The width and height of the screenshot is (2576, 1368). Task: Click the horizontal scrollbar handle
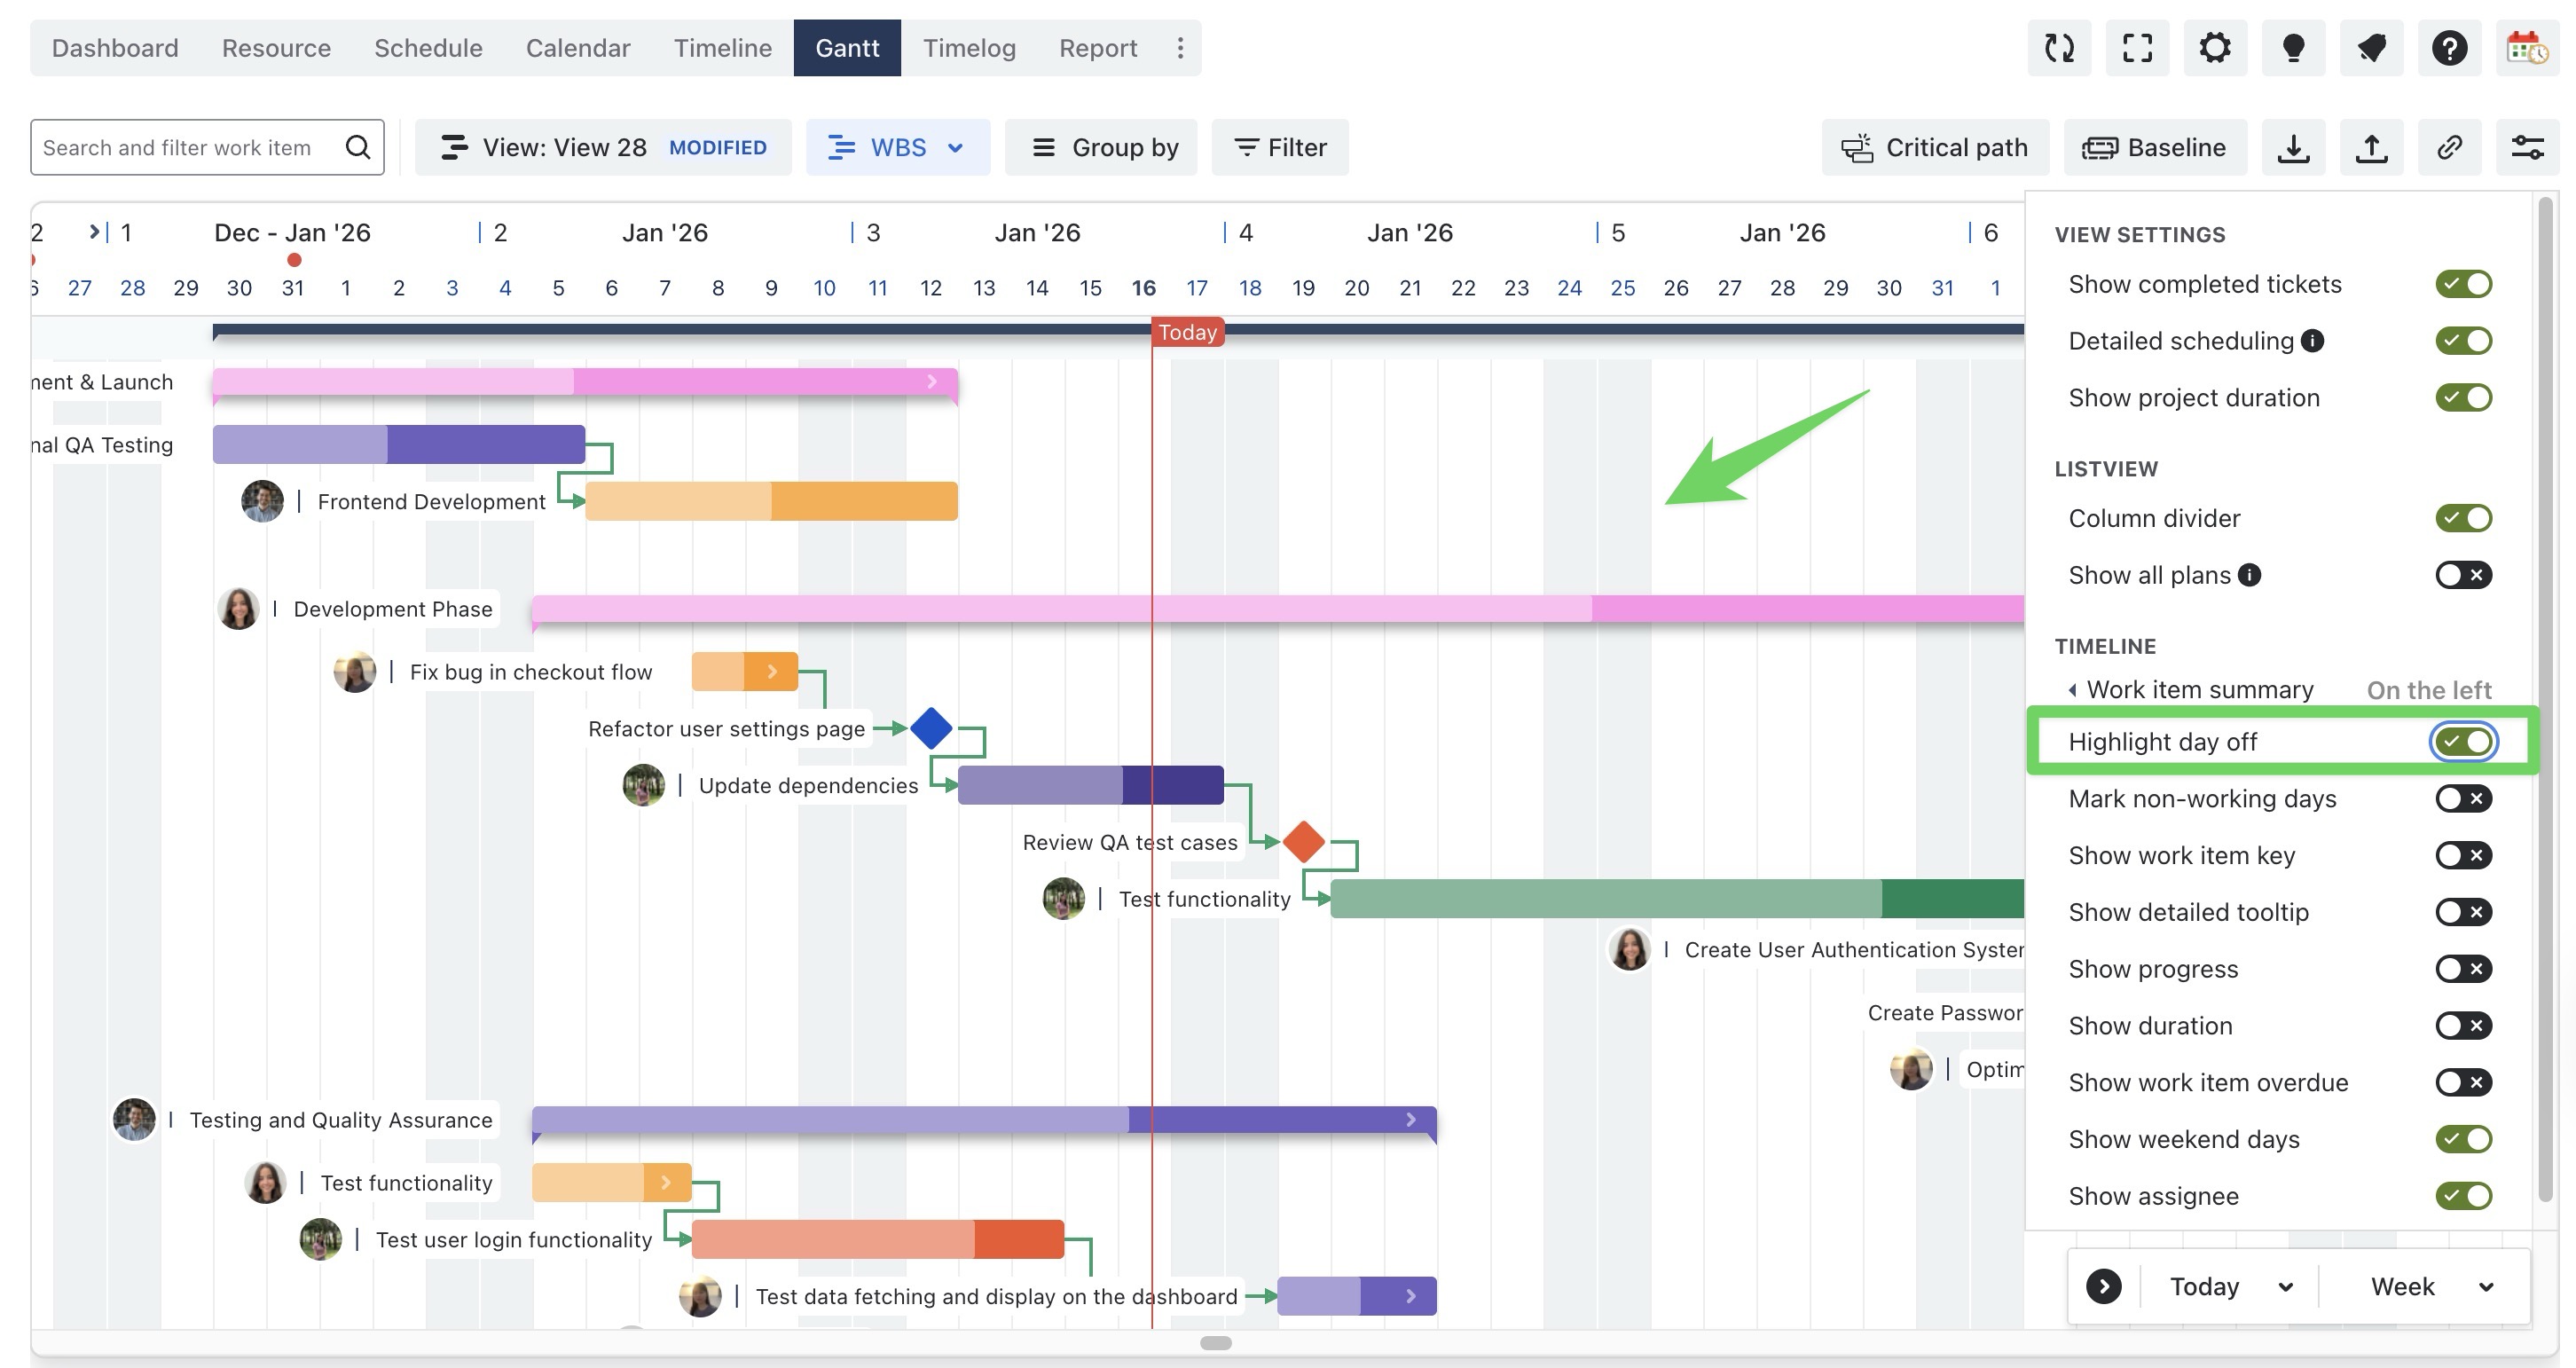pyautogui.click(x=1215, y=1343)
